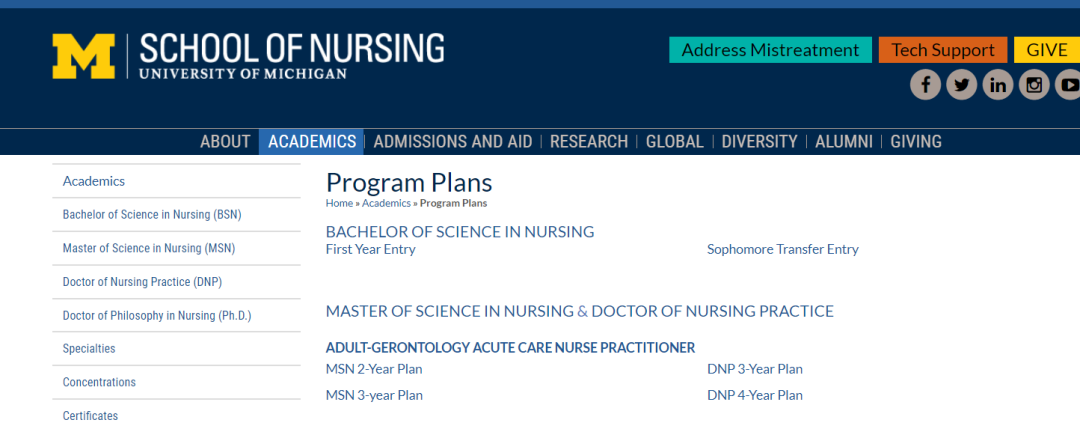
Task: Open the Research navigation item
Action: [x=589, y=142]
